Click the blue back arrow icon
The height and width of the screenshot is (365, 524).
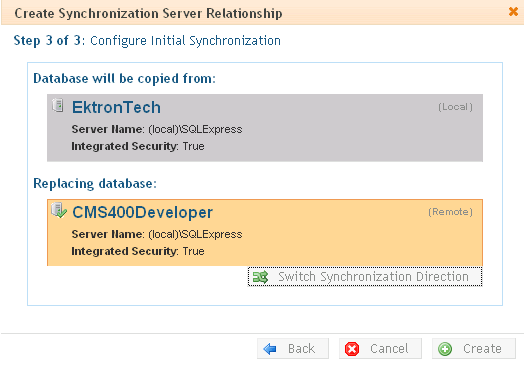(x=270, y=349)
